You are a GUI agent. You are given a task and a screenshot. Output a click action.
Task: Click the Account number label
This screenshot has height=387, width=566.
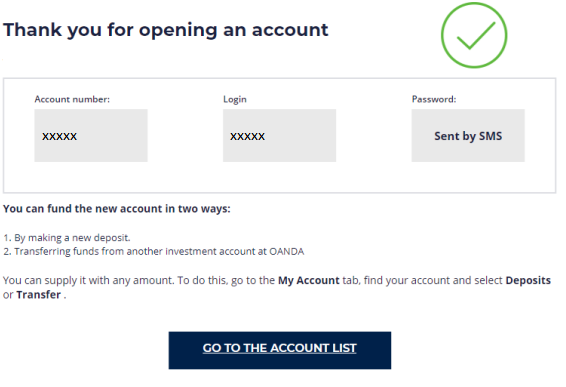tap(72, 99)
